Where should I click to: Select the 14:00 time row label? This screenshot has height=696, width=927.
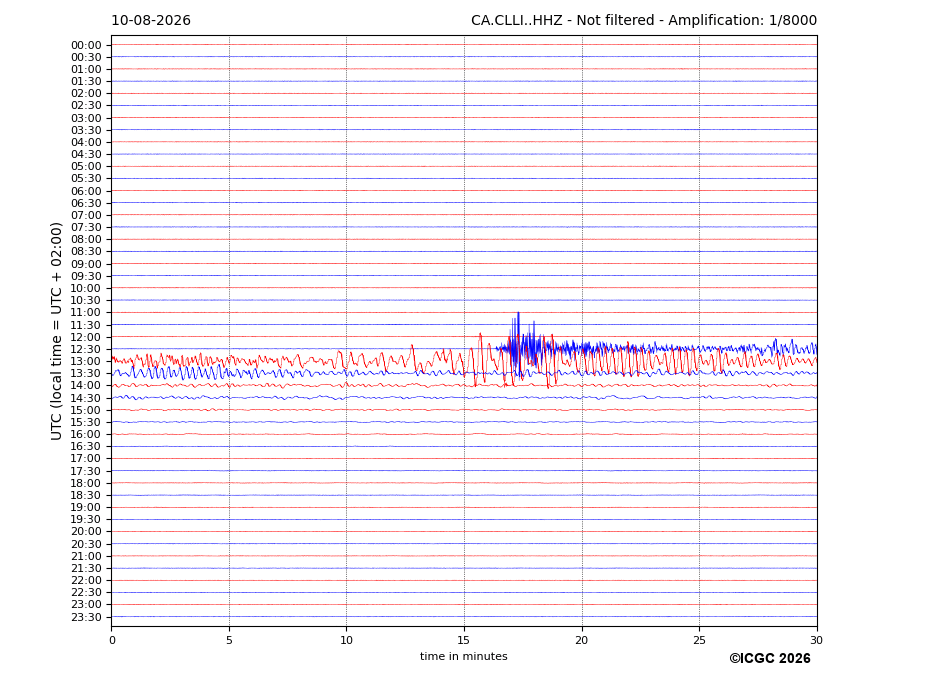click(86, 386)
